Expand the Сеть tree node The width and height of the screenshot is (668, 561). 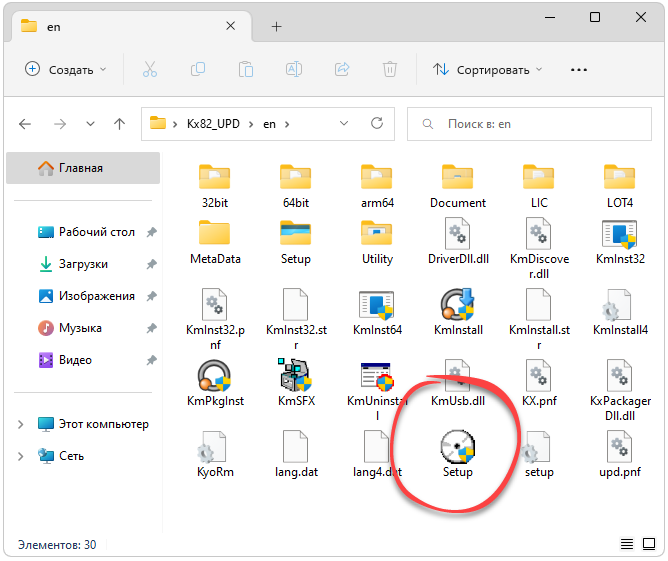[x=20, y=456]
